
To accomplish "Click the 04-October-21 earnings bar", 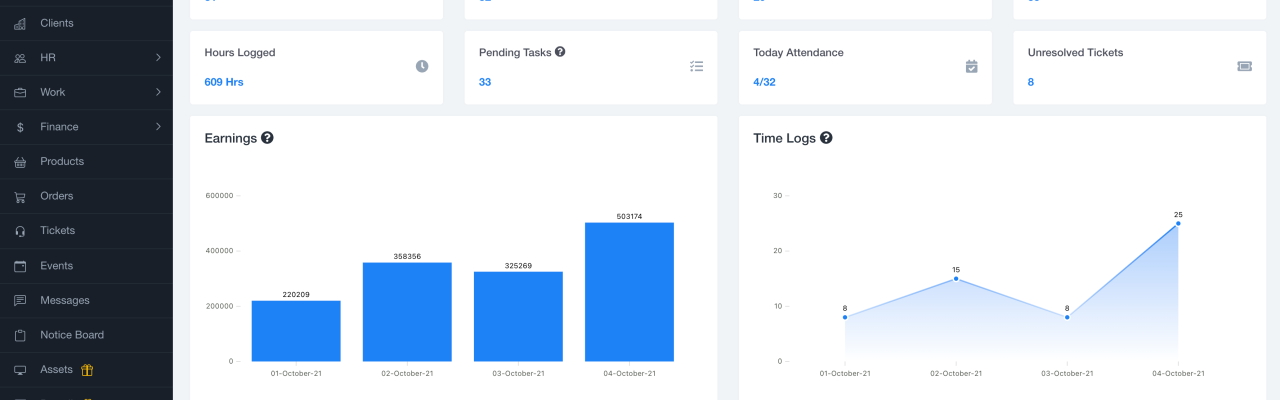I will coord(629,291).
